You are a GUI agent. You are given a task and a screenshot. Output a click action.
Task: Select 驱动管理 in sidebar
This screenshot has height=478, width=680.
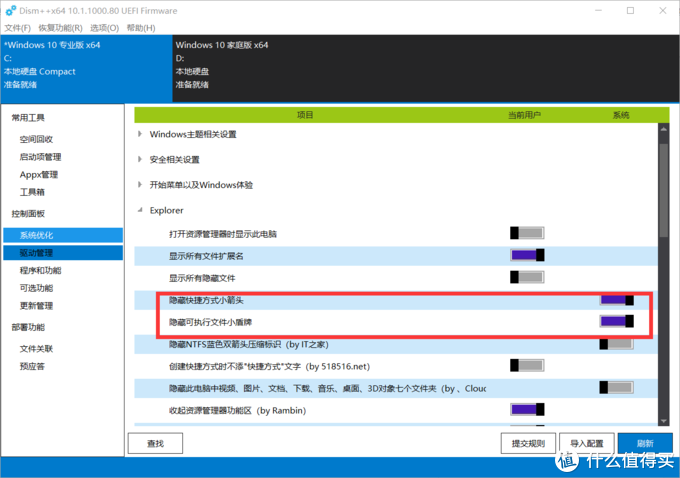click(63, 253)
